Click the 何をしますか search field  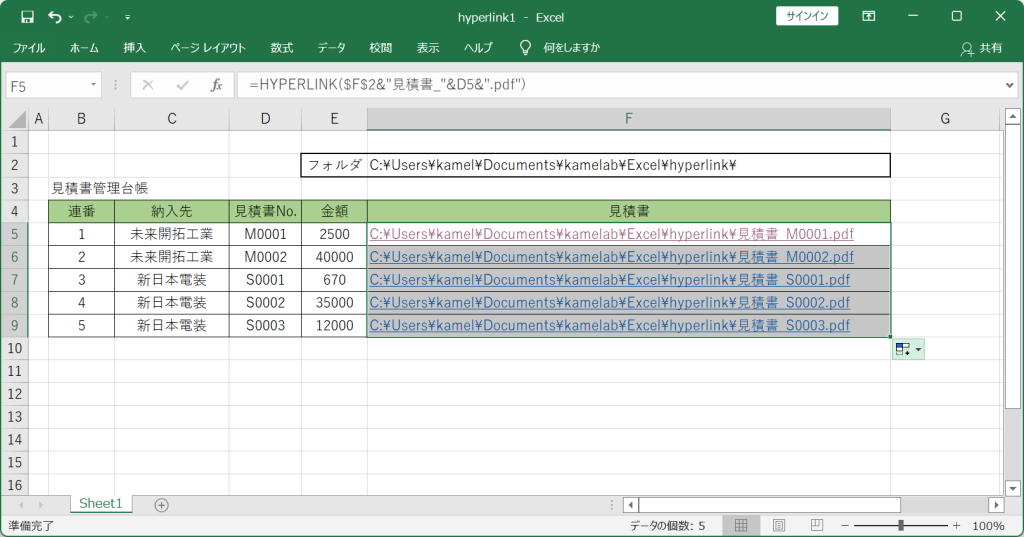click(571, 48)
